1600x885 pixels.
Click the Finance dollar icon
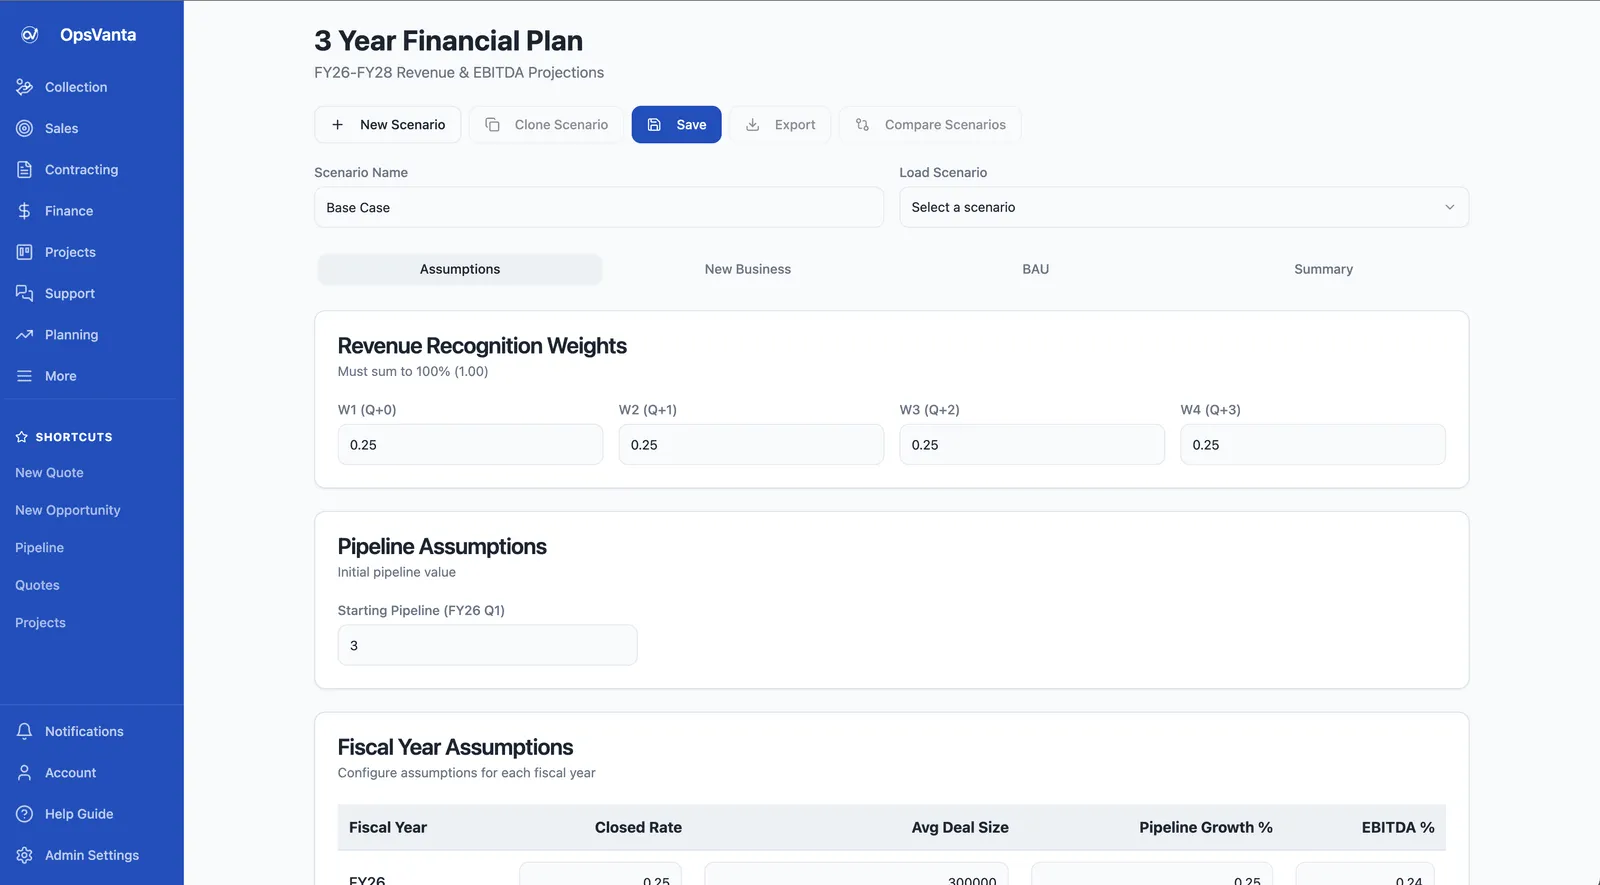tap(25, 211)
